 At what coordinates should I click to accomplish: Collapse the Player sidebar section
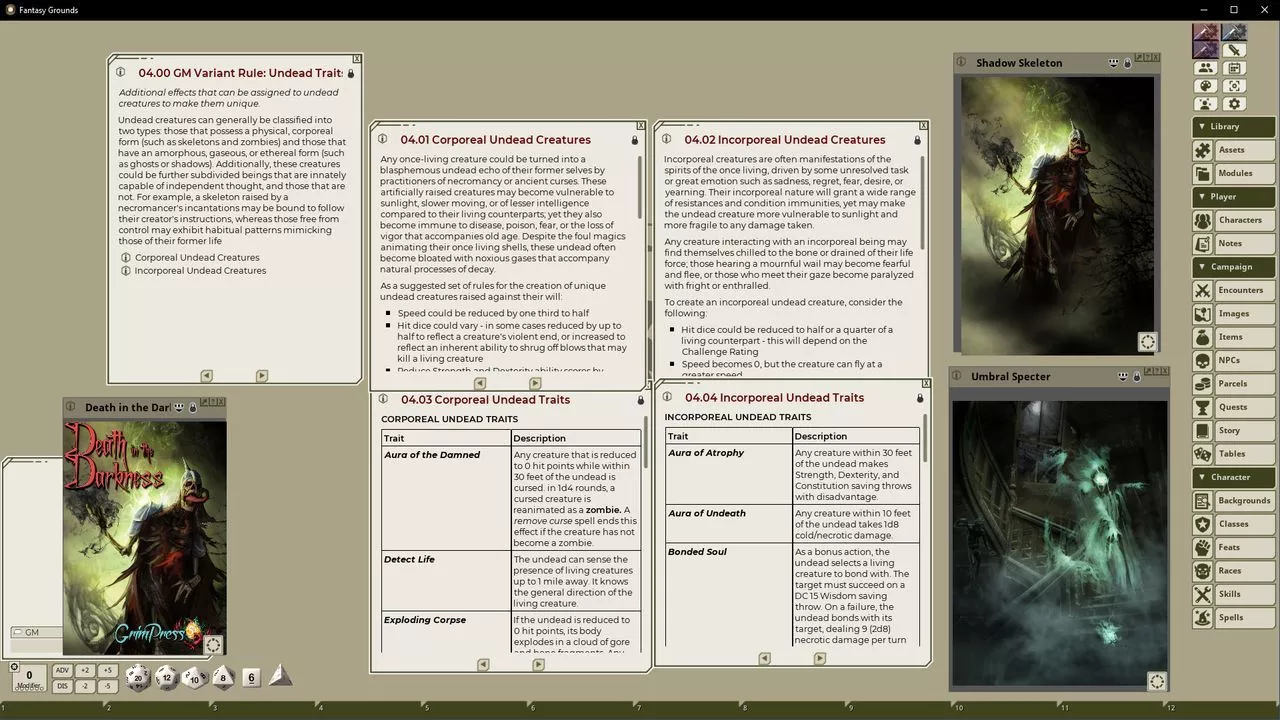[1233, 196]
